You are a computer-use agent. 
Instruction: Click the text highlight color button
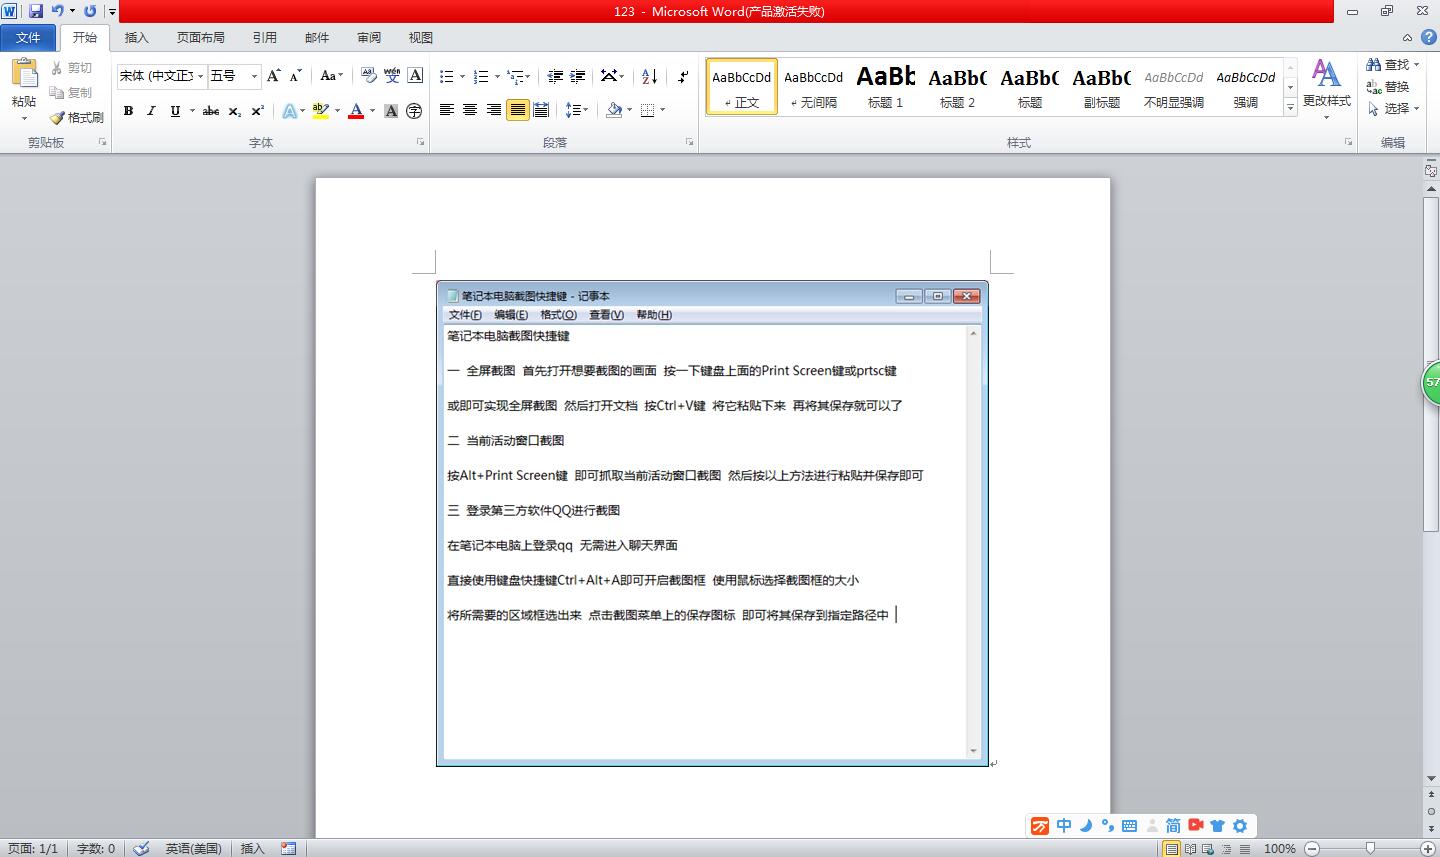click(320, 111)
